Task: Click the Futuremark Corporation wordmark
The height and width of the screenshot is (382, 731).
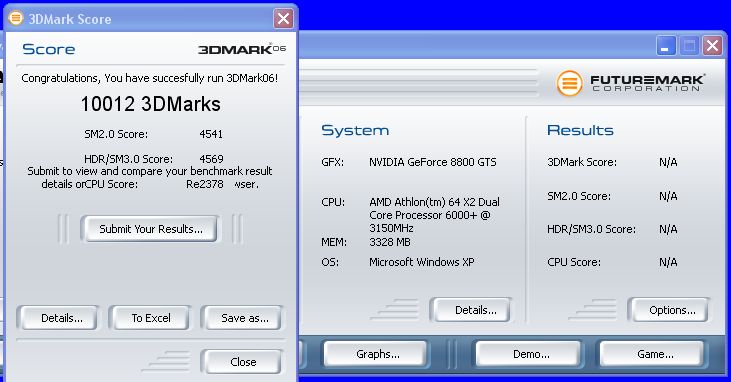Action: 647,83
